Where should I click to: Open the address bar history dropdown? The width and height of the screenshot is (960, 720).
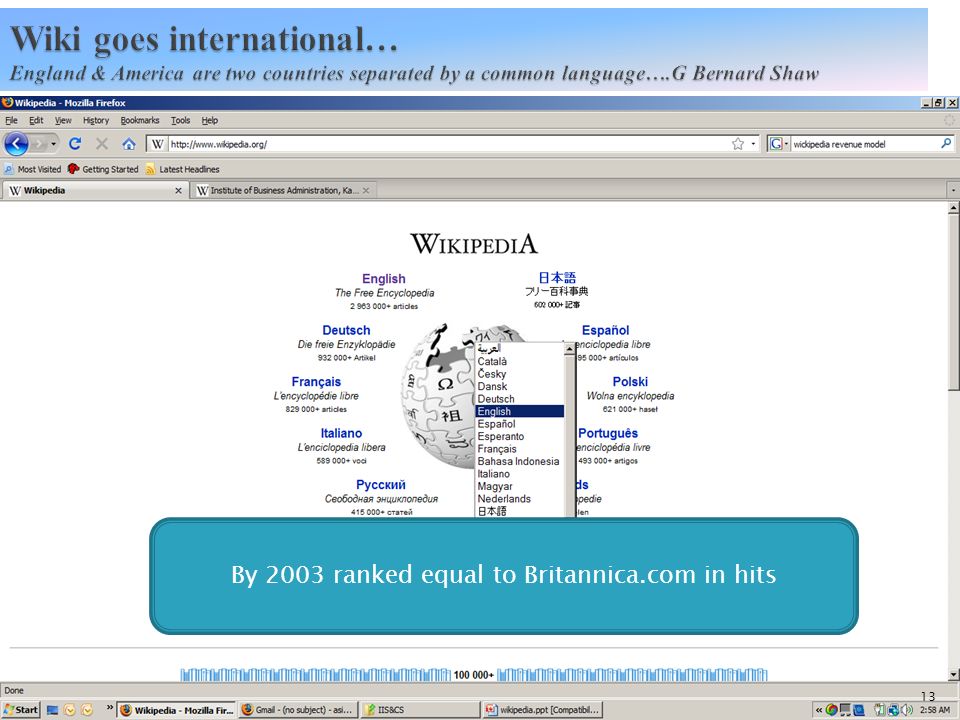click(x=753, y=144)
